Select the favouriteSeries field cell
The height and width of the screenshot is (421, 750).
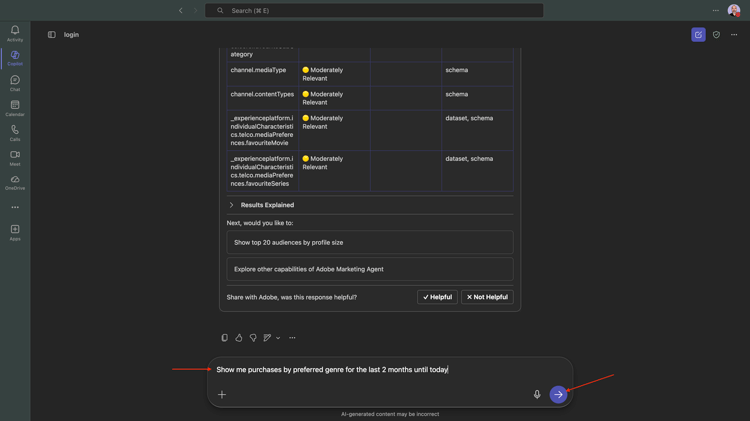263,171
